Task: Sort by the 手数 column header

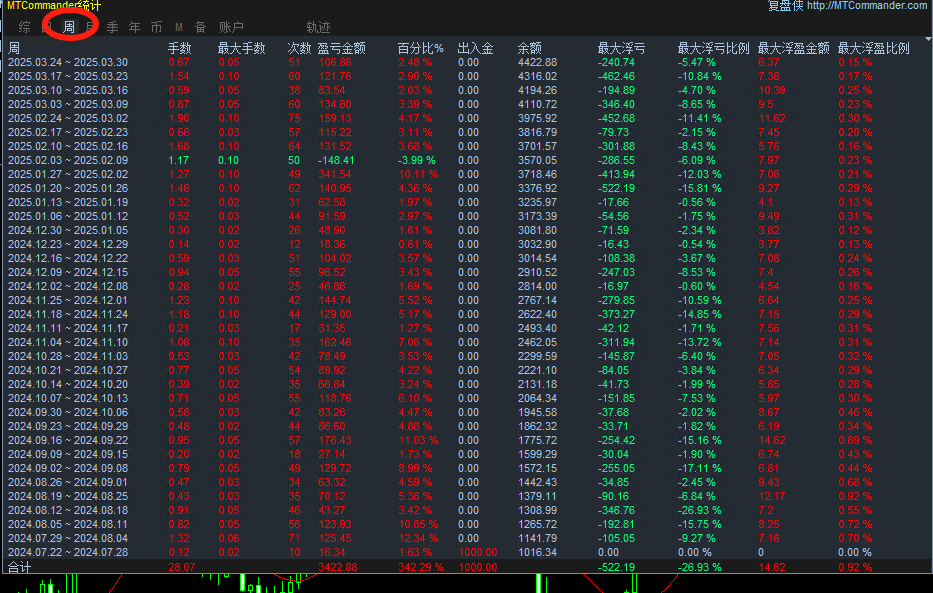Action: [x=180, y=46]
